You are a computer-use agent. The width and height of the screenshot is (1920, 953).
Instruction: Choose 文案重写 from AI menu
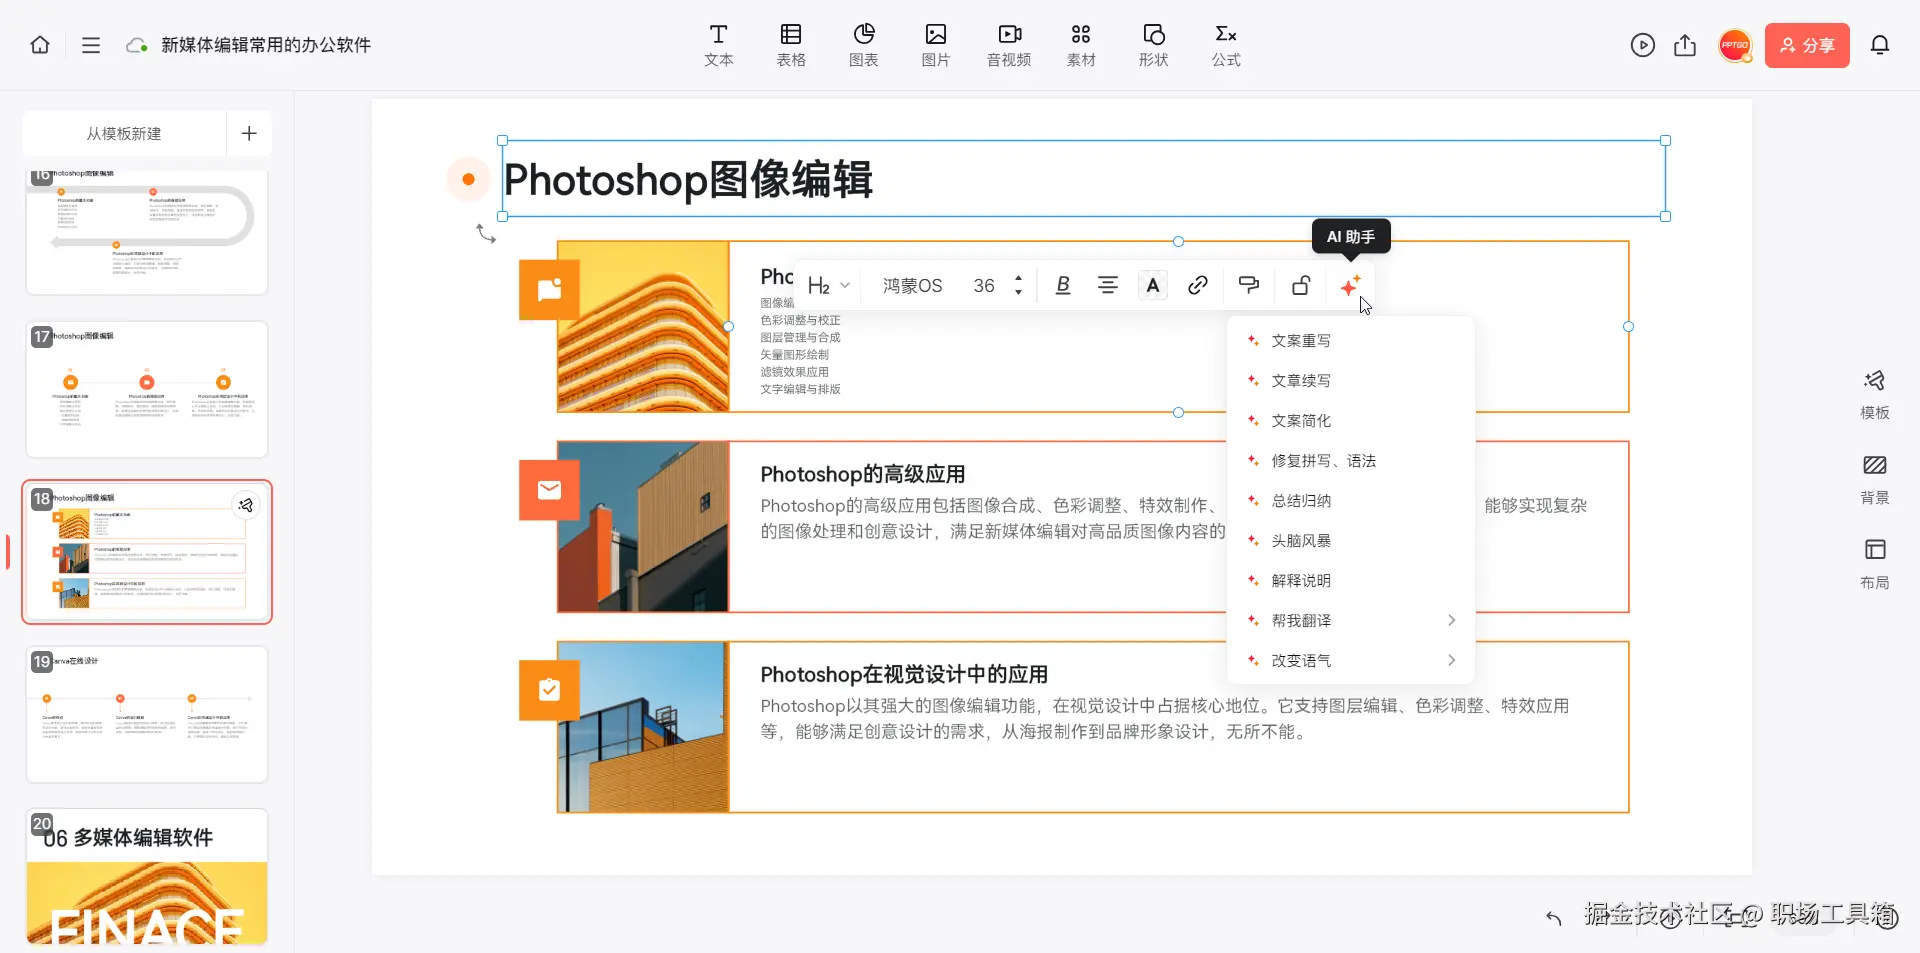tap(1351, 341)
